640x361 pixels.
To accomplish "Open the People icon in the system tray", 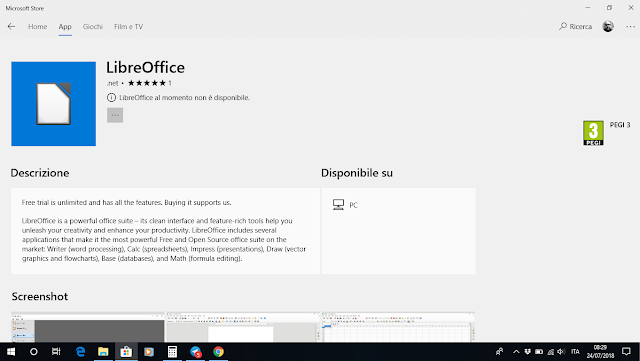I will (499, 352).
